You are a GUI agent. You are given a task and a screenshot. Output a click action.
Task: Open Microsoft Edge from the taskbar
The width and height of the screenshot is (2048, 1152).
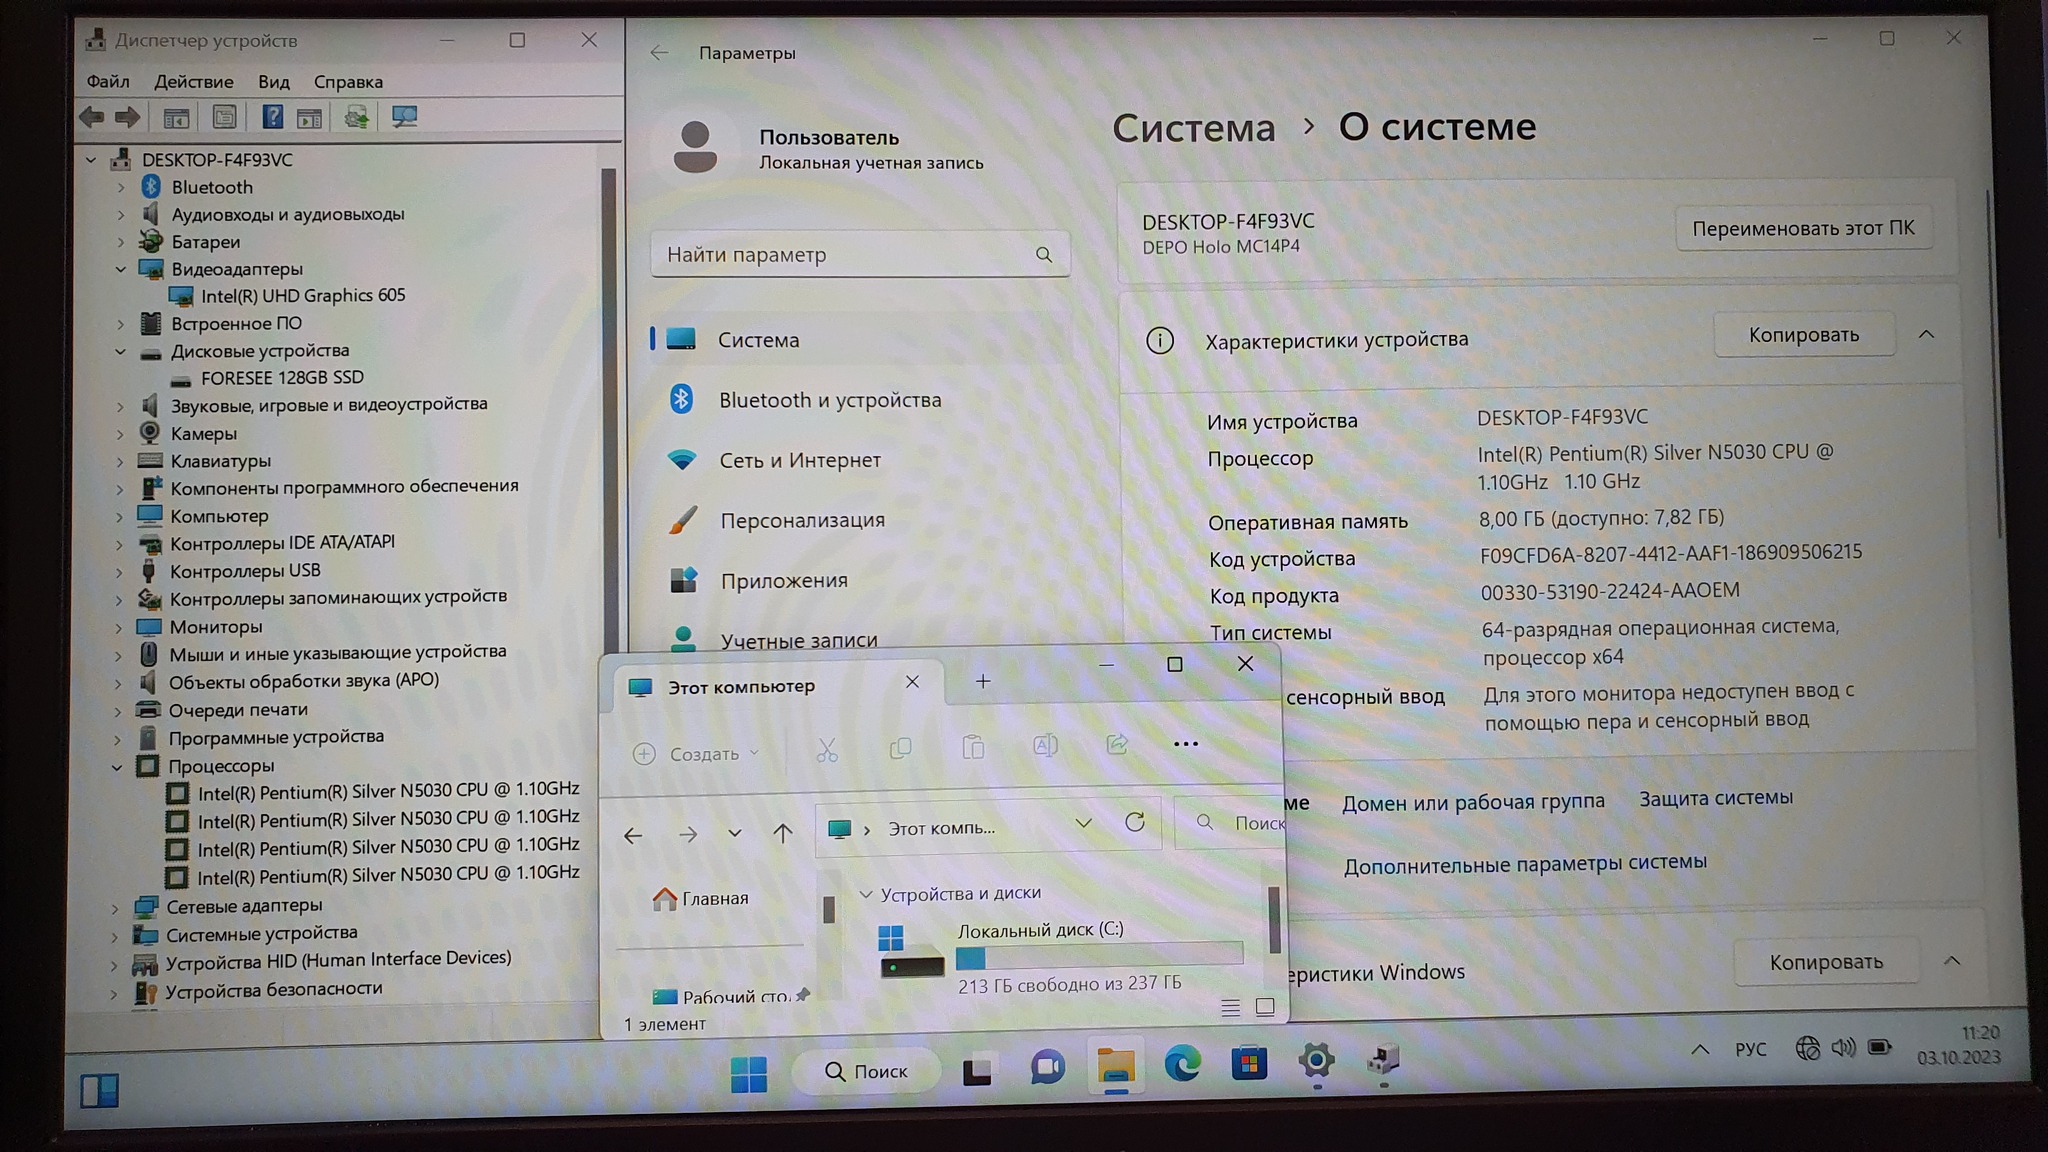click(x=1182, y=1065)
